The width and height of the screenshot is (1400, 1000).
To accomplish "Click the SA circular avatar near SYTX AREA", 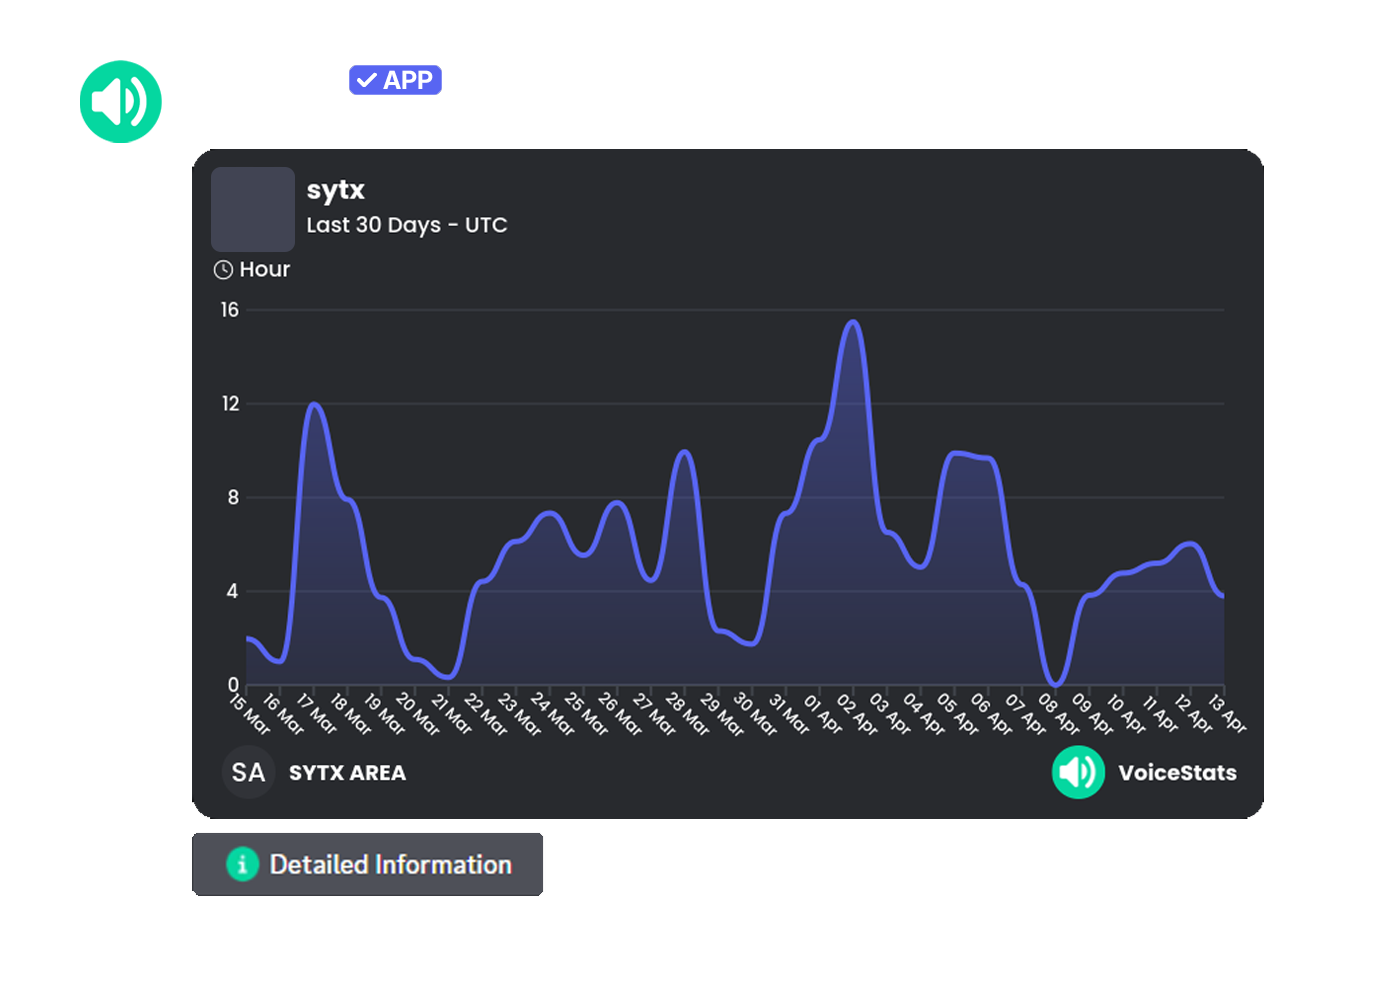I will pos(248,771).
